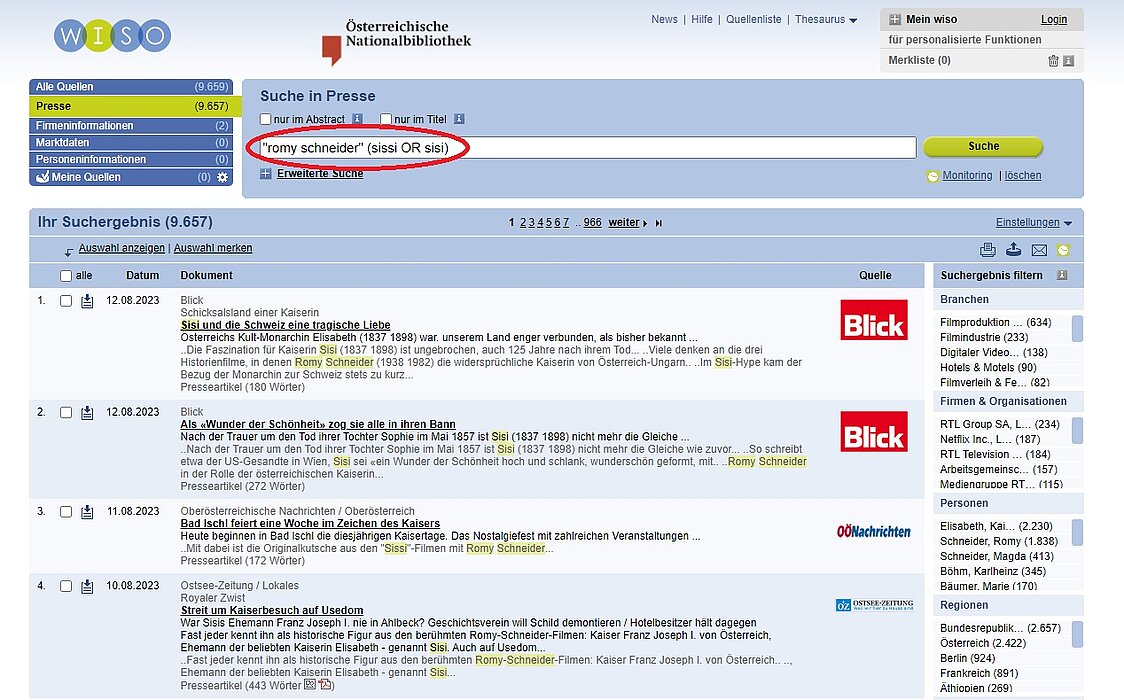Click the Blick logo in result 2
Image resolution: width=1124 pixels, height=700 pixels.
click(x=874, y=431)
